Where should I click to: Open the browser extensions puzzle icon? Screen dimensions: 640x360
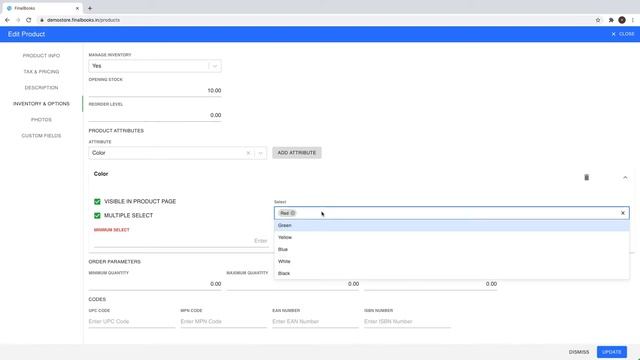click(x=611, y=20)
